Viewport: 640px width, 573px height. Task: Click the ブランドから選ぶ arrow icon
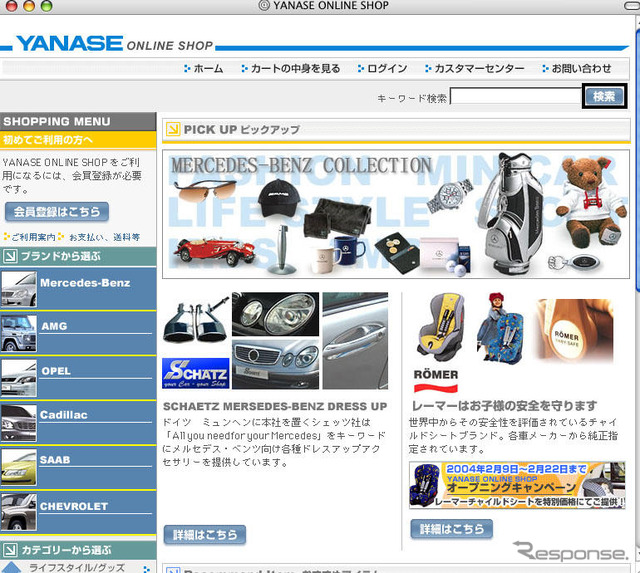[x=10, y=256]
